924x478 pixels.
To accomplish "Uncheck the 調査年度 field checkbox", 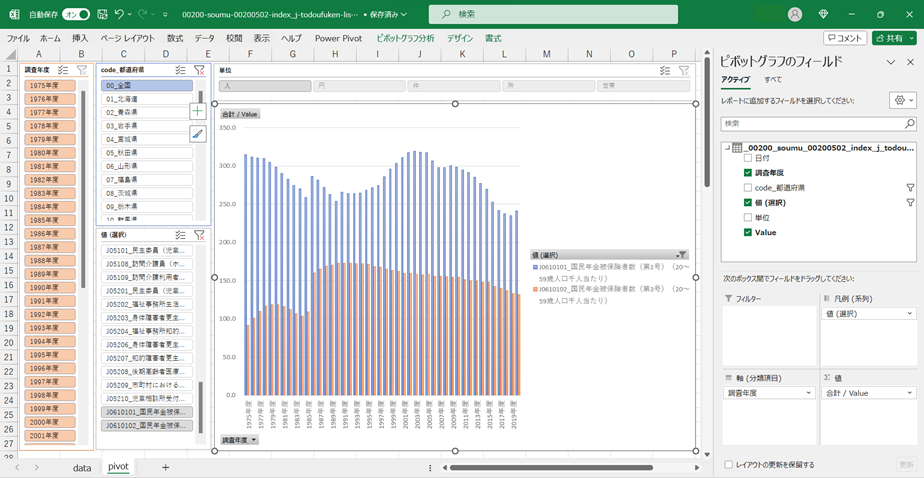I will (748, 173).
